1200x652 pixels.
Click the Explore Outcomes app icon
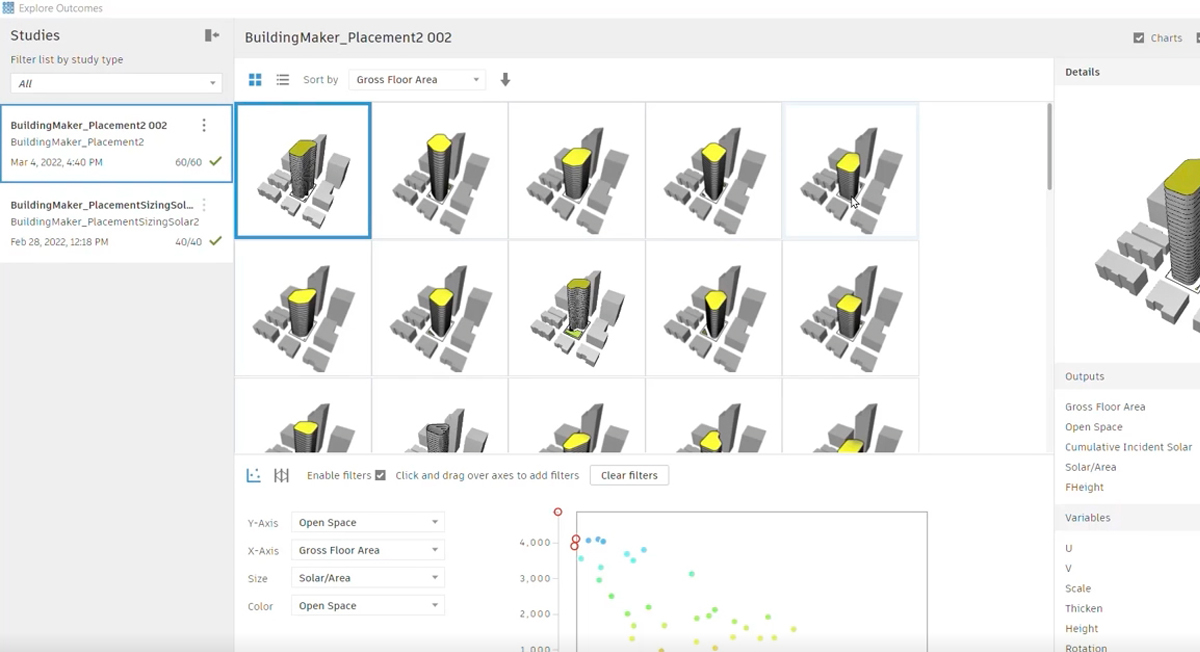[x=8, y=8]
